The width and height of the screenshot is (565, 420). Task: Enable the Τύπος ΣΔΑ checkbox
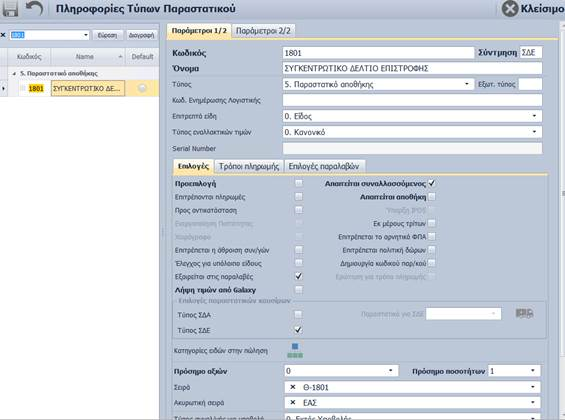pyautogui.click(x=298, y=314)
